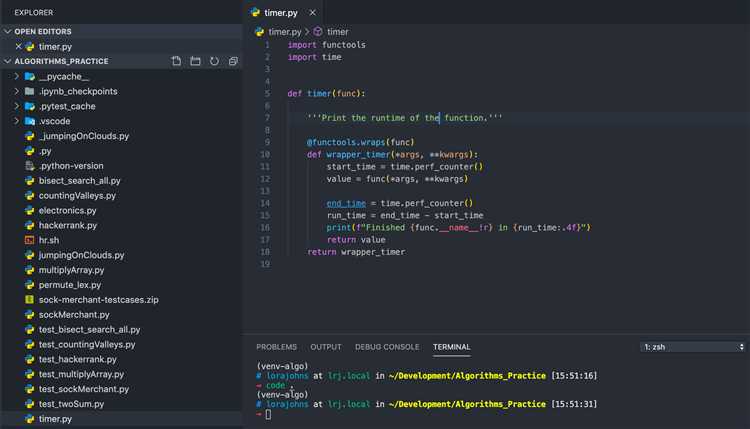Click the Python icon next to .py
Image resolution: width=750 pixels, height=429 pixels.
[30, 151]
